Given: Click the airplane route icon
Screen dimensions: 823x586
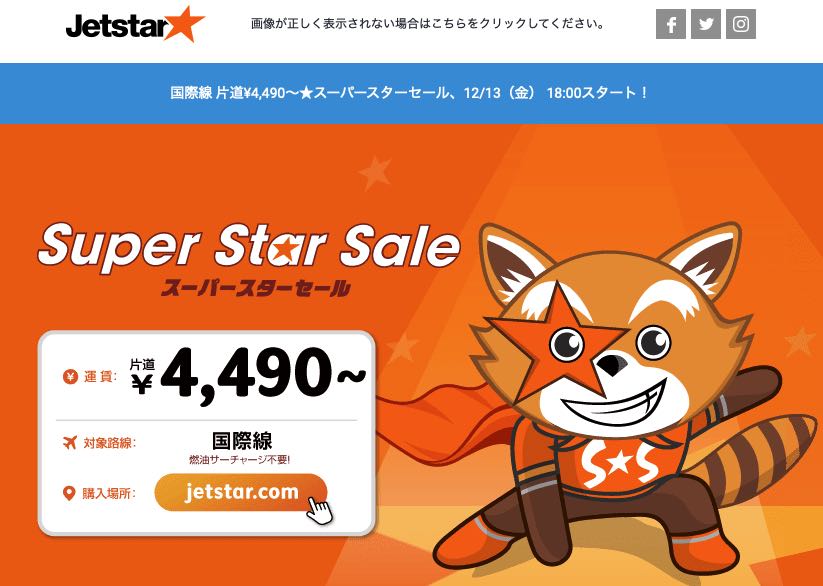Looking at the screenshot, I should [x=70, y=443].
